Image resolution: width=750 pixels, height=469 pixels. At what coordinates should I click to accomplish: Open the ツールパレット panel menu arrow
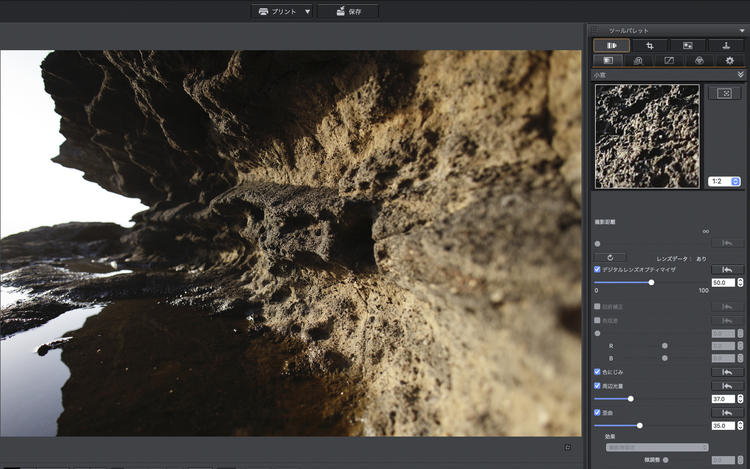[741, 31]
